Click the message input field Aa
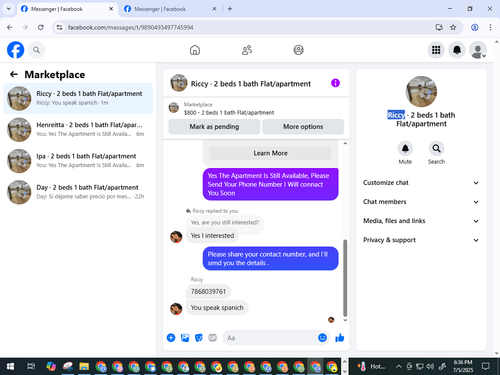This screenshot has width=500, height=375. click(270, 338)
